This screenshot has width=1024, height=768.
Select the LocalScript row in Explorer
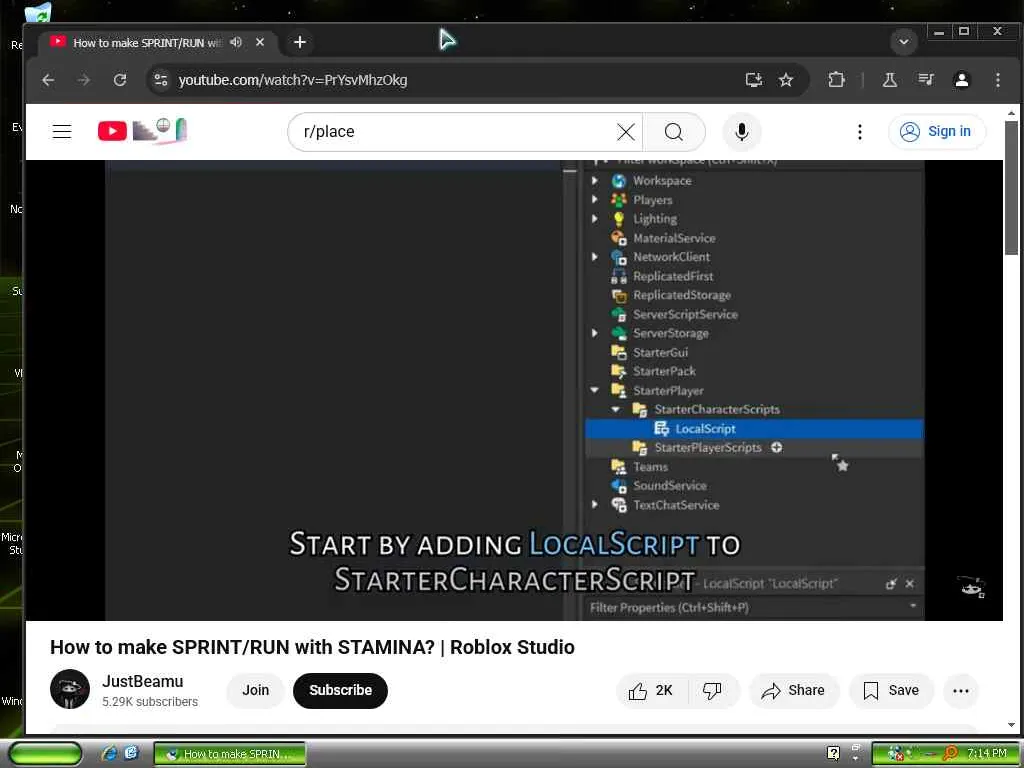[x=754, y=428]
